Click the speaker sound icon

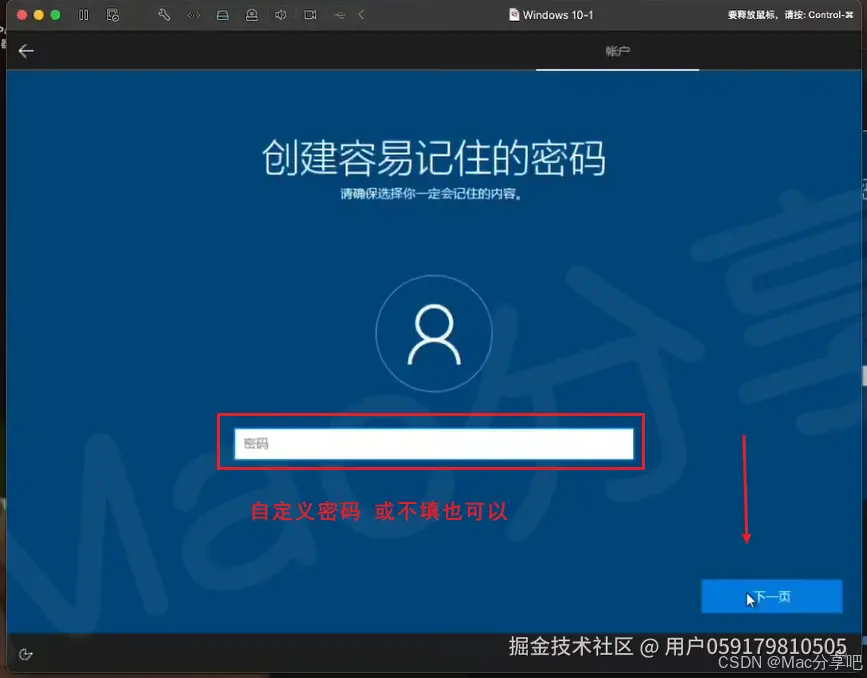click(x=281, y=15)
